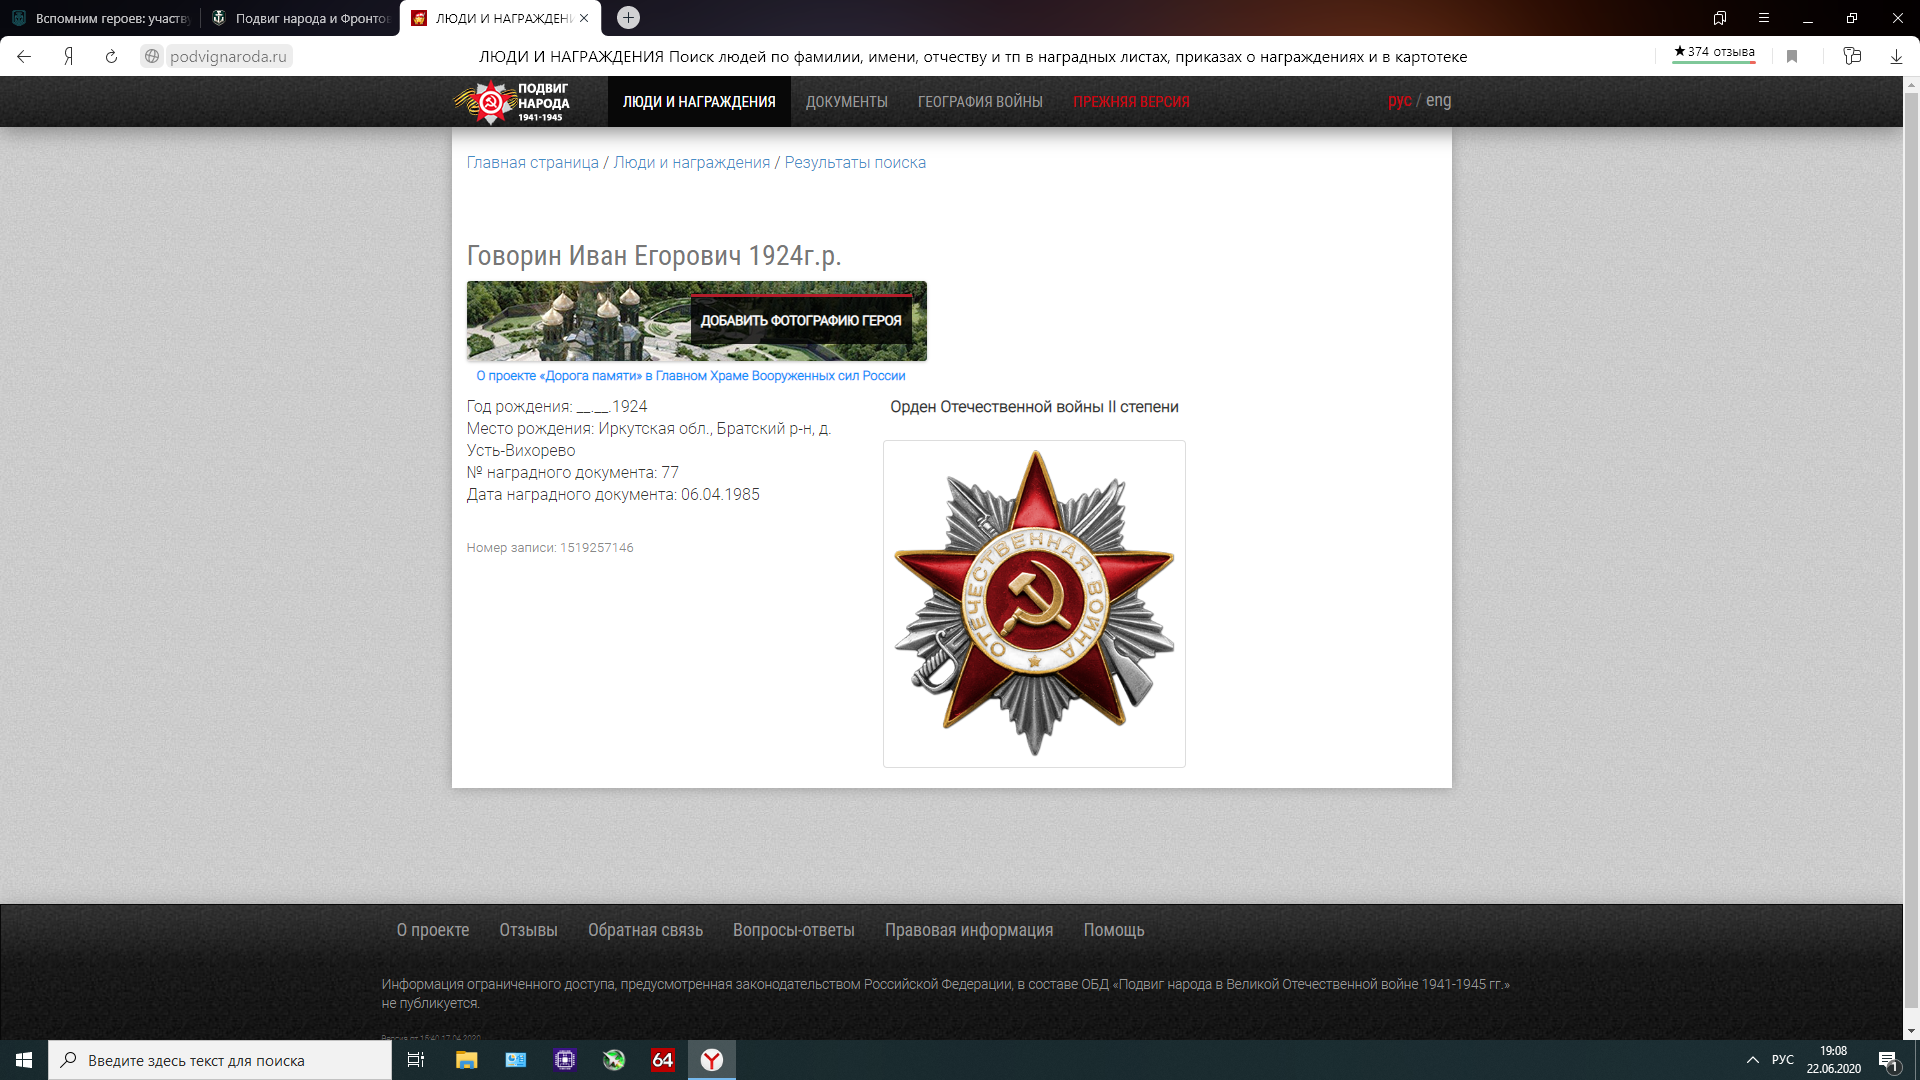This screenshot has height=1080, width=1920.
Task: Reload the page with the refresh icon
Action: coord(111,57)
